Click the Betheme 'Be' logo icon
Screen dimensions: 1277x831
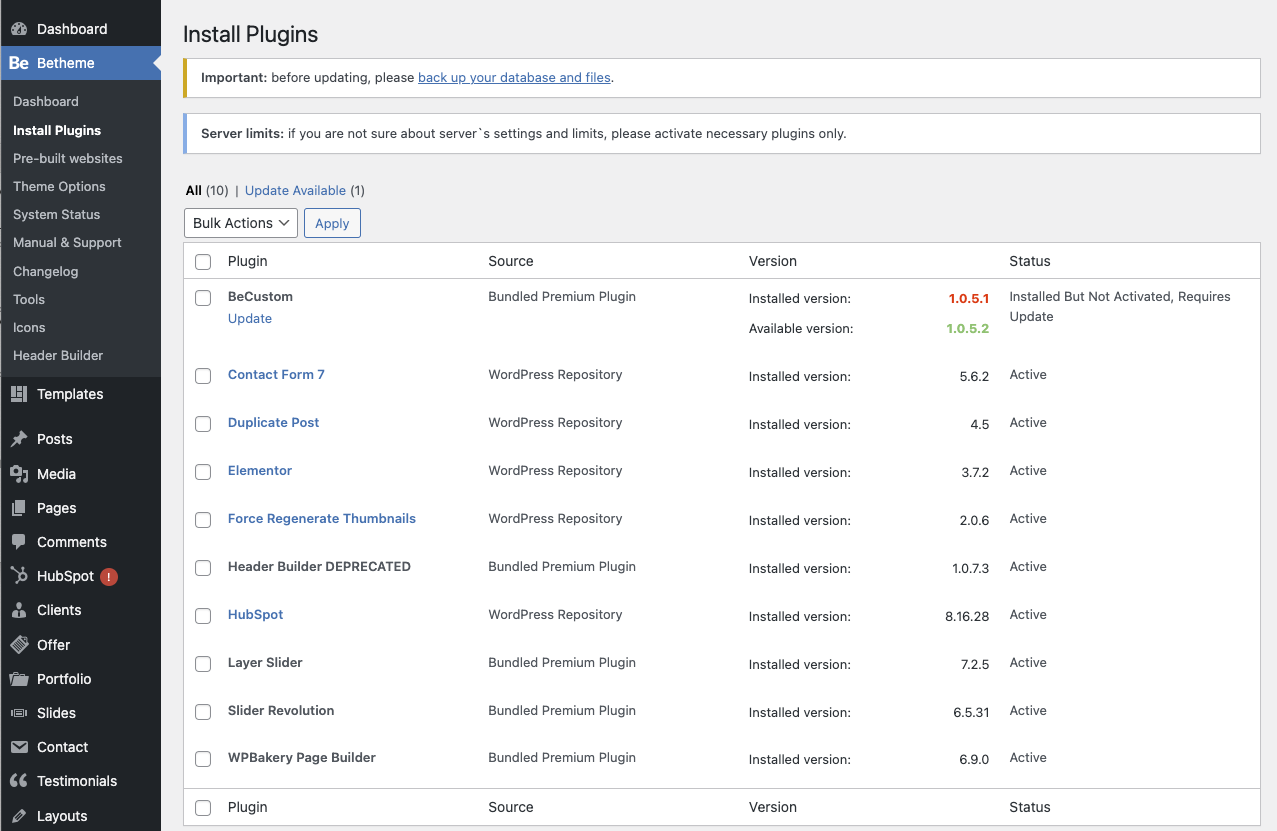[19, 63]
